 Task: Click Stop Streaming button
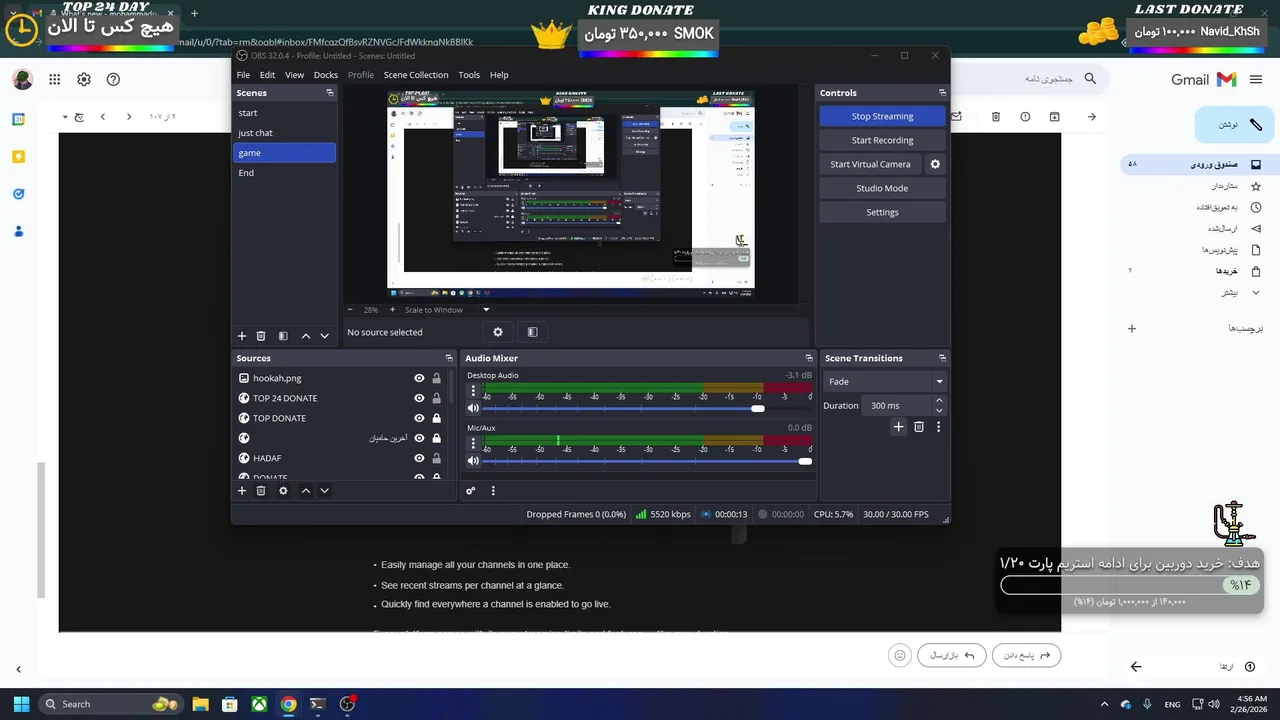pyautogui.click(x=882, y=116)
